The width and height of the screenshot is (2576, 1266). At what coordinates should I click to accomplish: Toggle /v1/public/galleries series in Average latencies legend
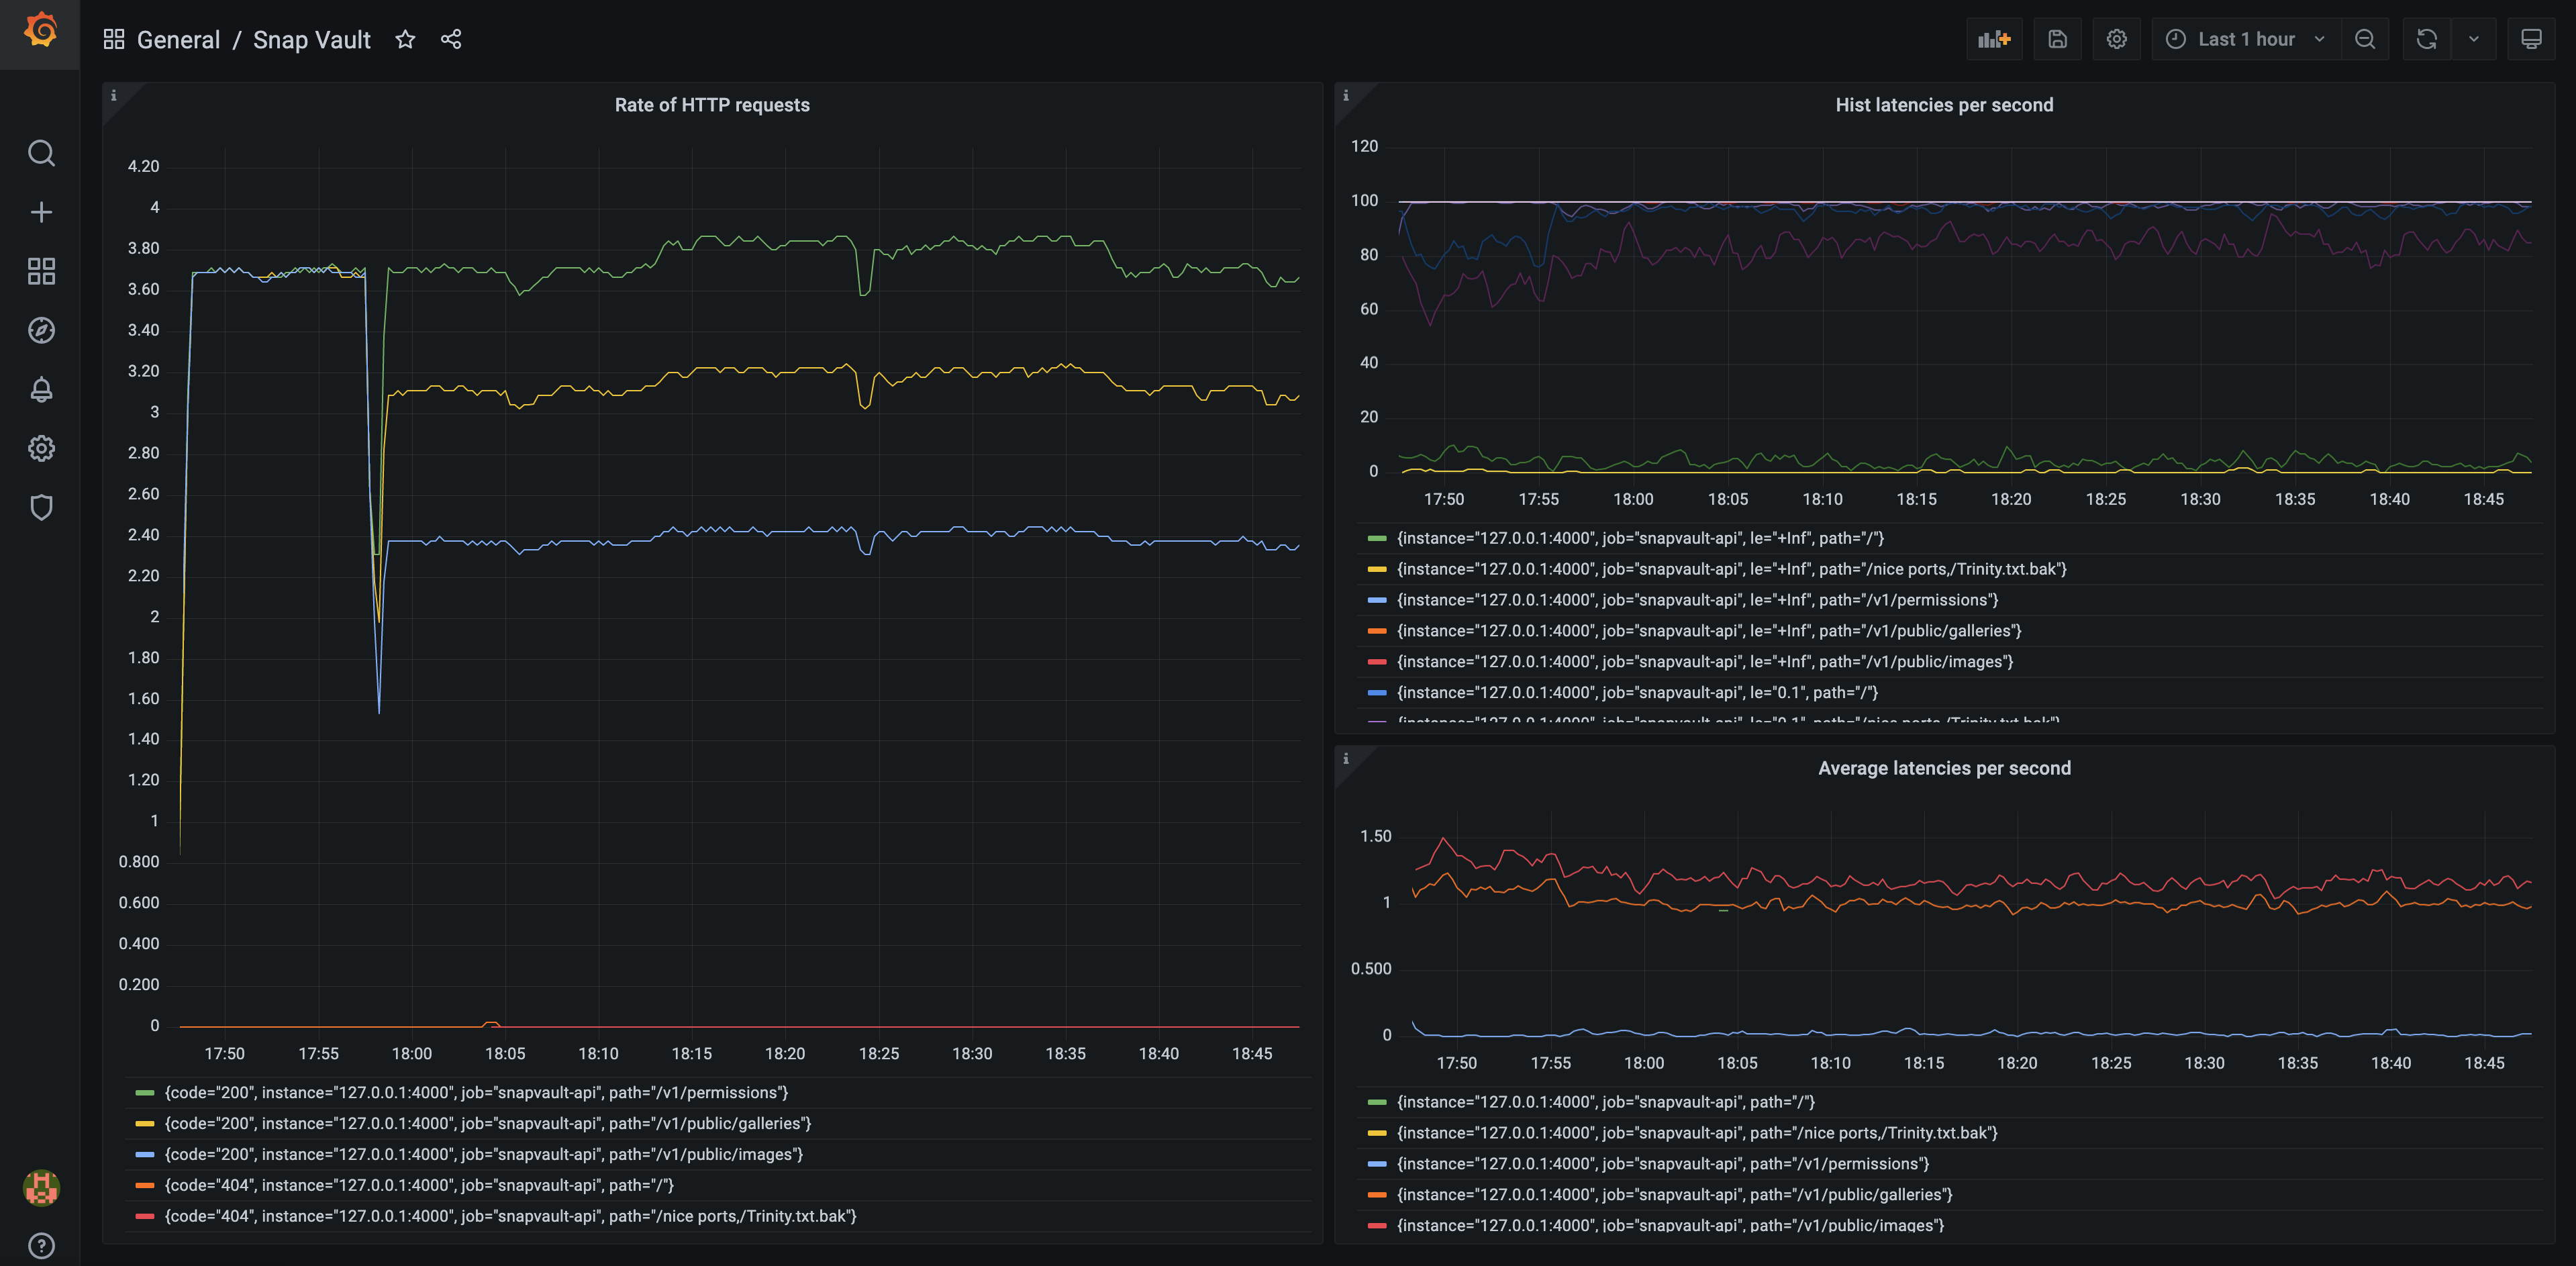coord(1674,1194)
